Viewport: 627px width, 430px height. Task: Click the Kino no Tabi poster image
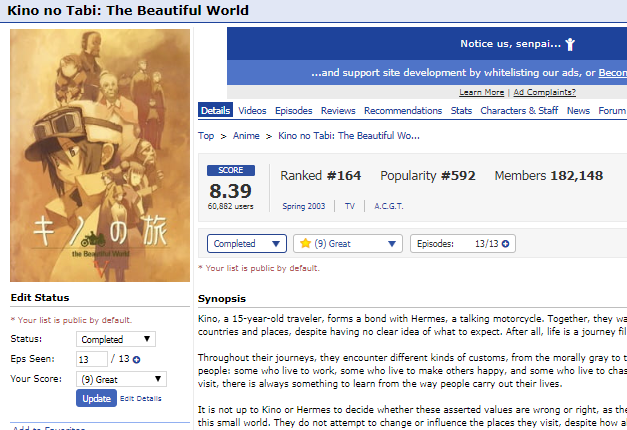tap(99, 155)
